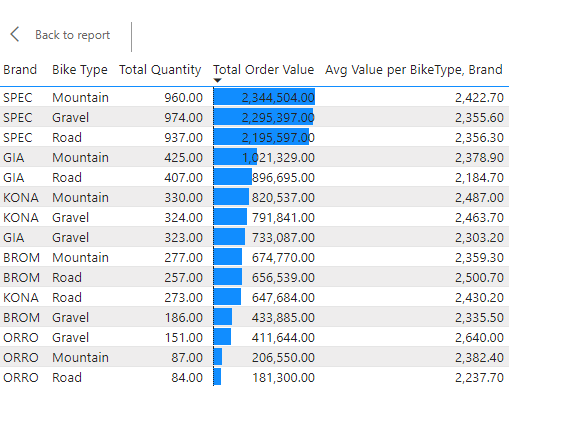Viewport: 572px width, 437px height.
Task: Click the Avg Value per BikeType, Brand header
Action: point(414,69)
